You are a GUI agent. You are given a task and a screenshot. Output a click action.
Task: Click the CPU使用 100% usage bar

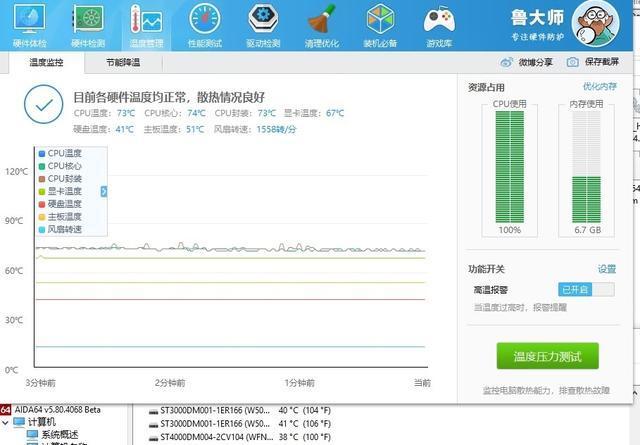(x=509, y=167)
